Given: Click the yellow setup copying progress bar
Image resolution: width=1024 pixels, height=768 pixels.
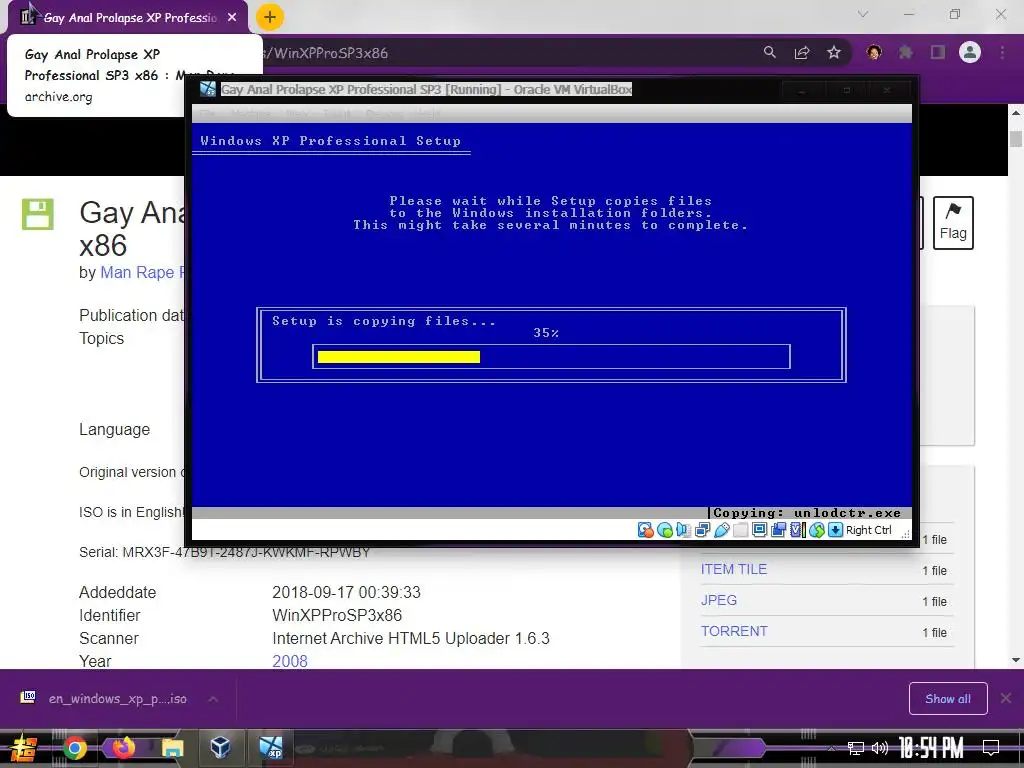Looking at the screenshot, I should click(398, 357).
